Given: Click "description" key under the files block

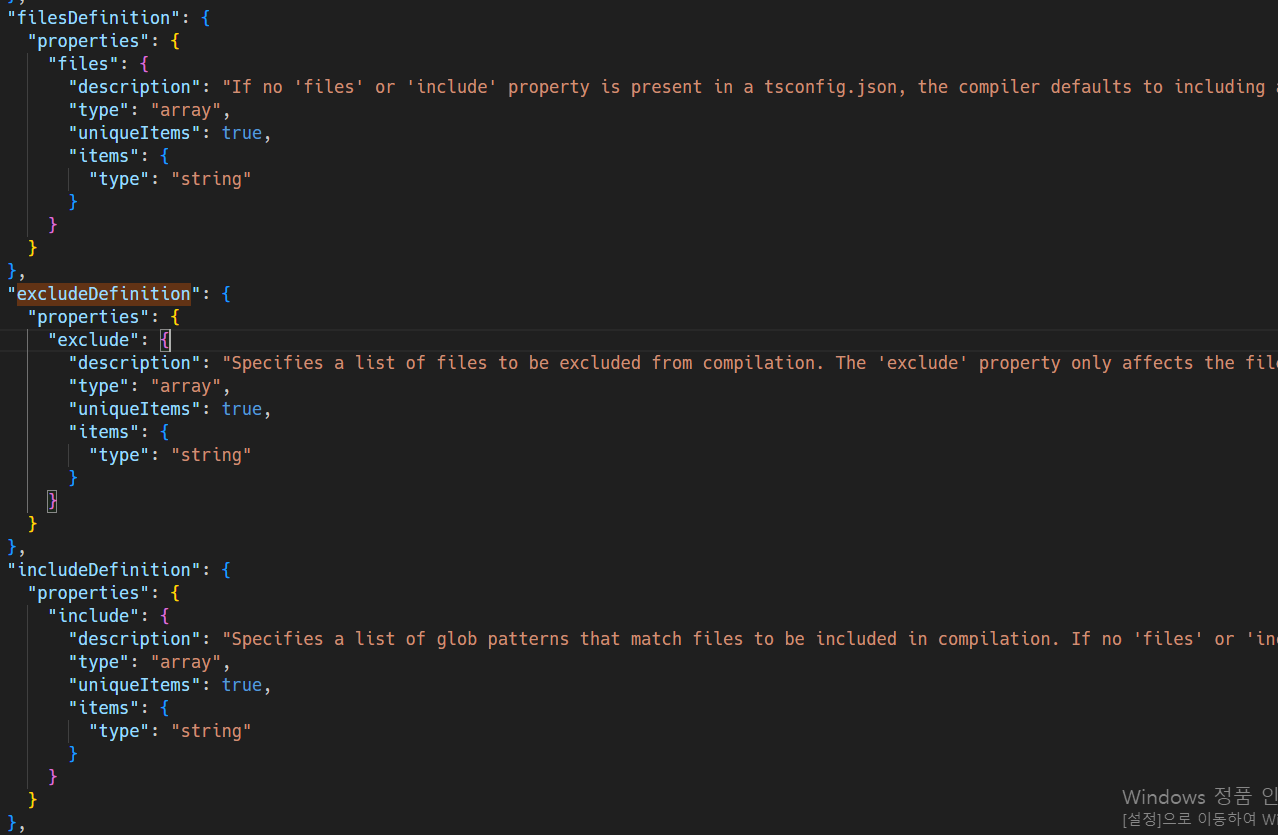Looking at the screenshot, I should tap(135, 87).
